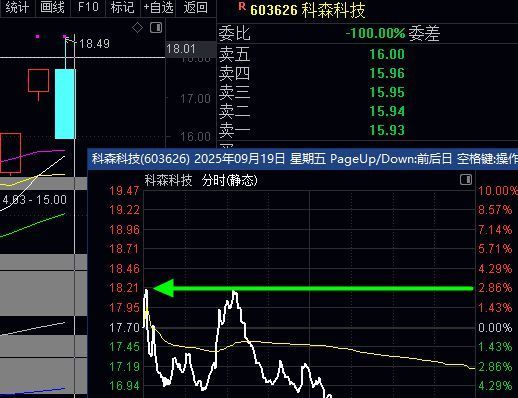Viewport: 518px width, 398px height.
Task: Click the 分时(静态) chart label
Action: tap(230, 181)
